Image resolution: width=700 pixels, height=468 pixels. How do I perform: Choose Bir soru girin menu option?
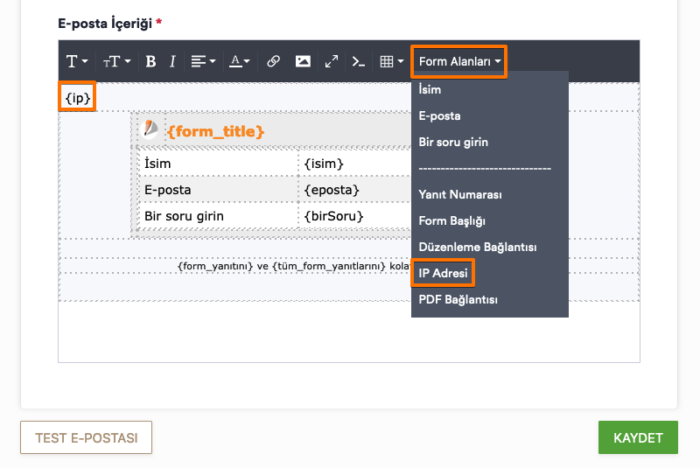pyautogui.click(x=490, y=142)
